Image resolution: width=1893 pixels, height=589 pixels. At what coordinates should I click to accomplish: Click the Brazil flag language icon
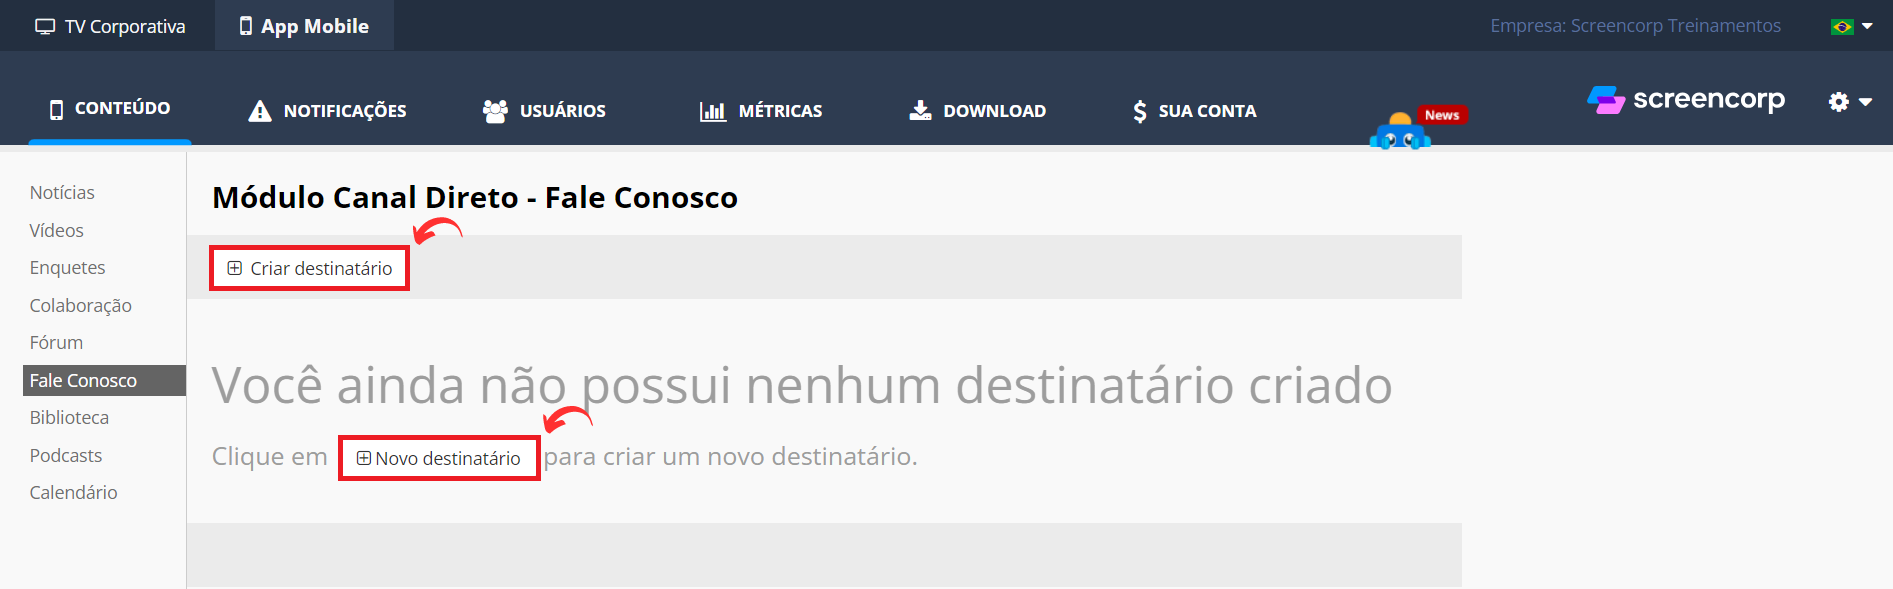[1842, 27]
